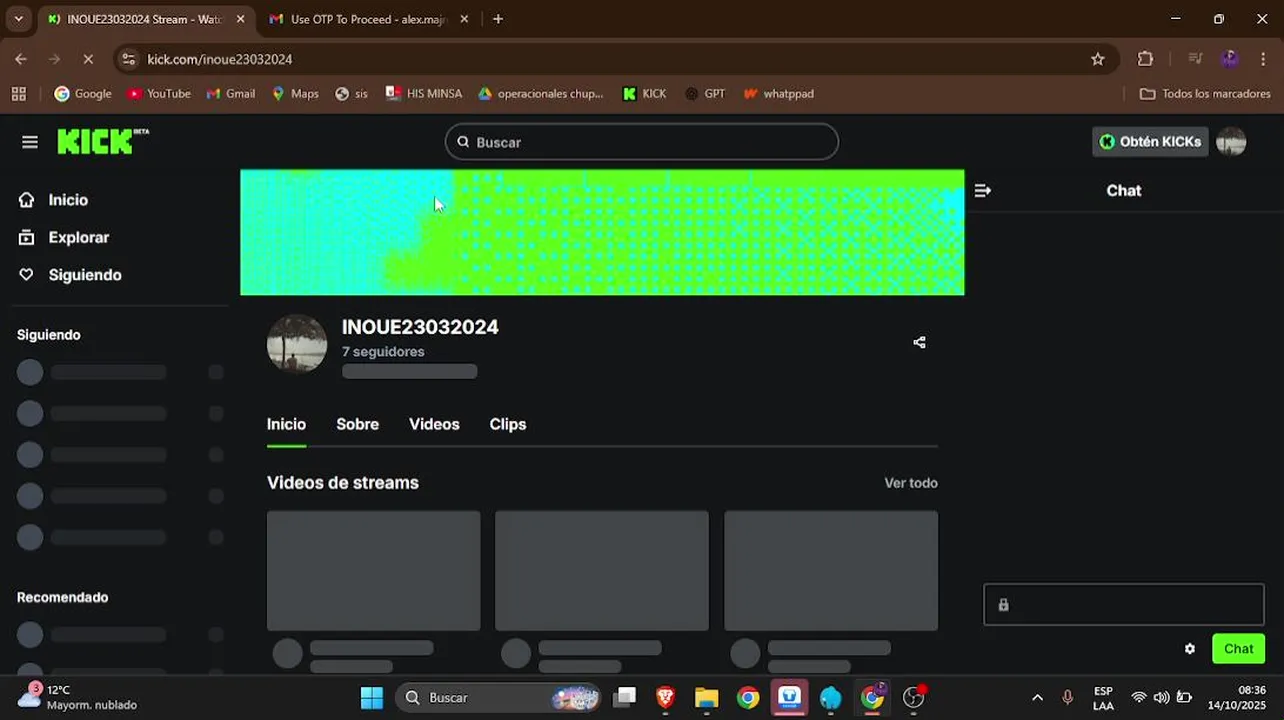Launch Brave browser from taskbar
1284x720 pixels.
(x=666, y=698)
